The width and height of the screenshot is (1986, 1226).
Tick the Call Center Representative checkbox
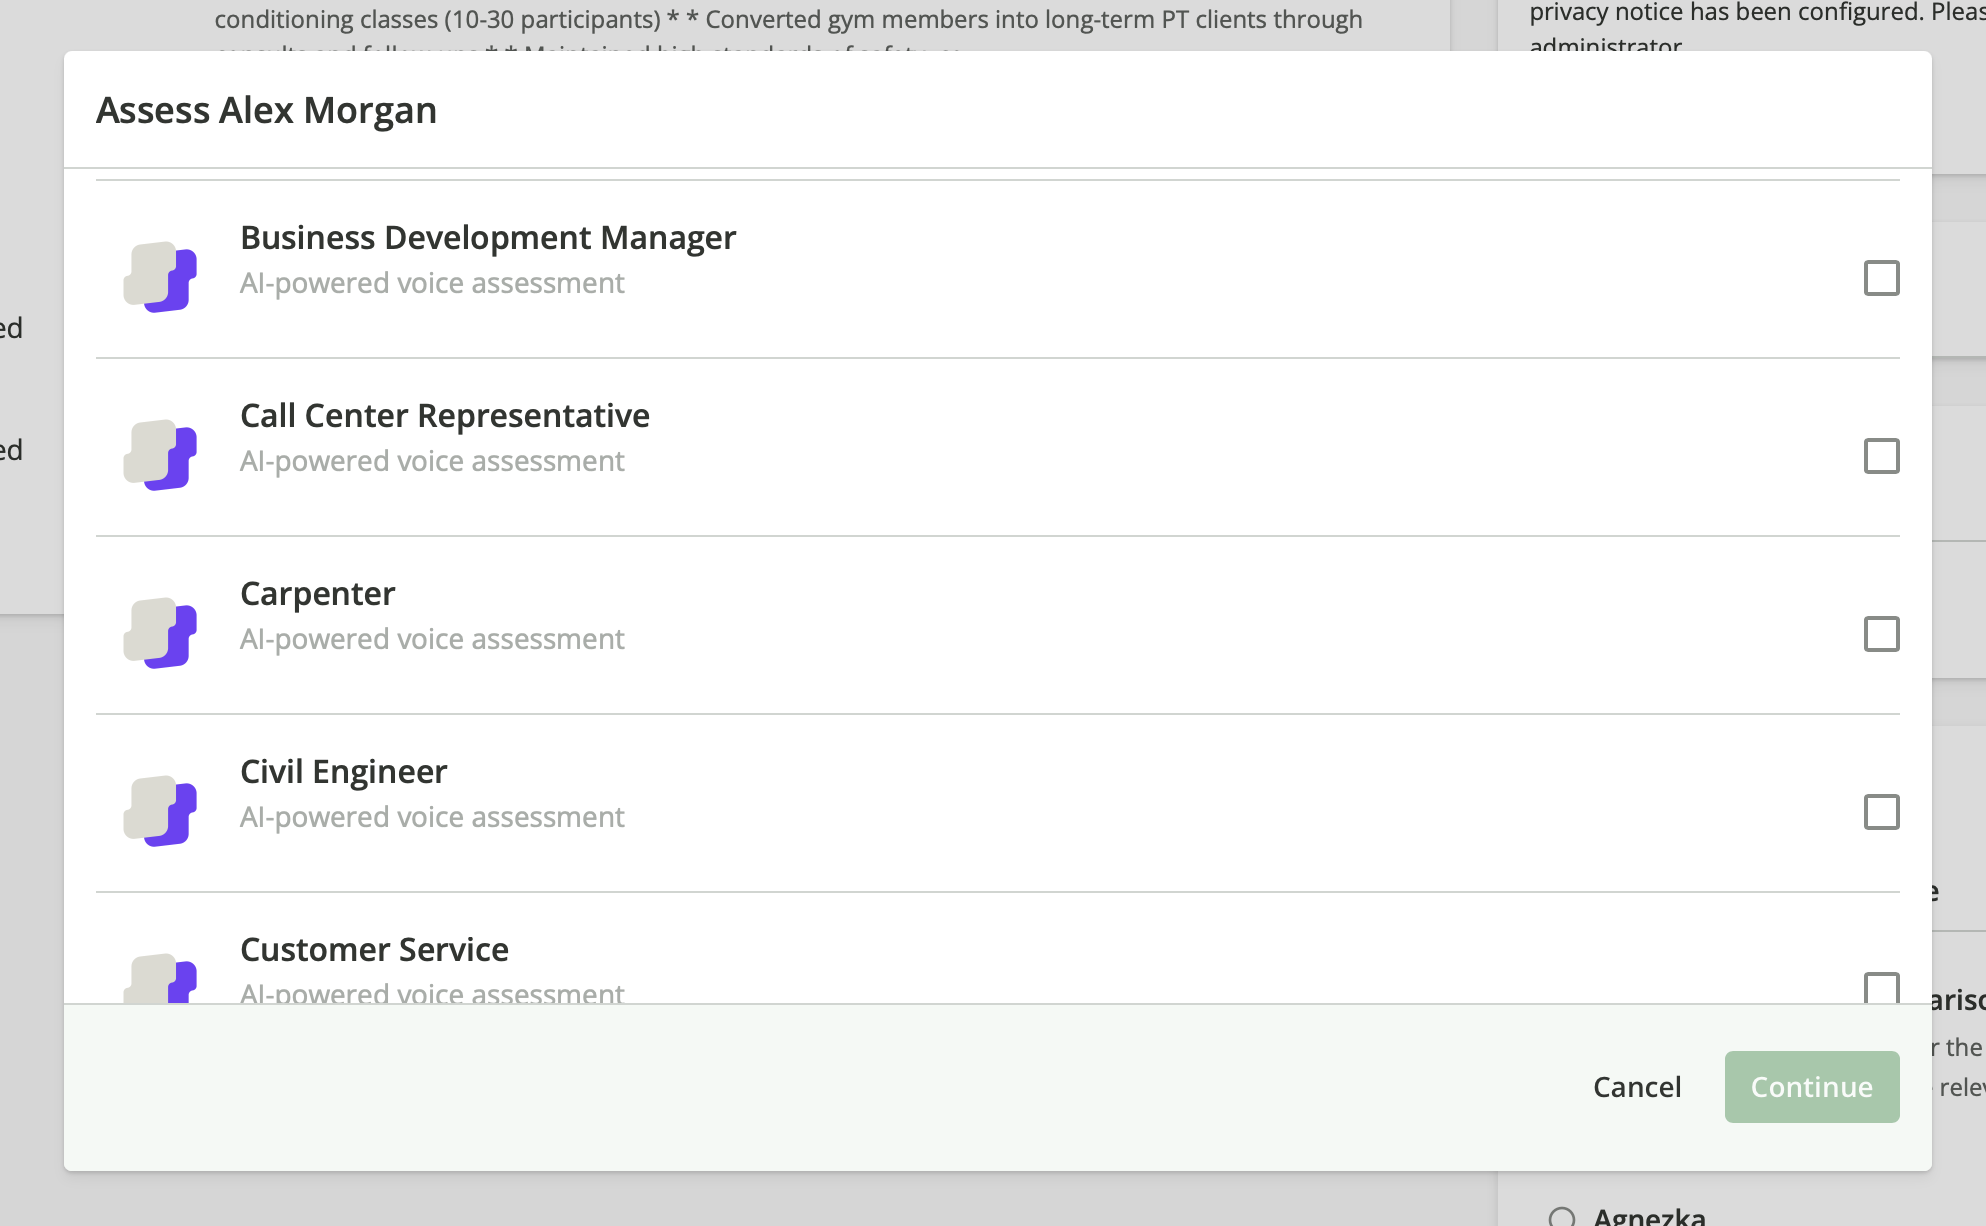point(1881,456)
